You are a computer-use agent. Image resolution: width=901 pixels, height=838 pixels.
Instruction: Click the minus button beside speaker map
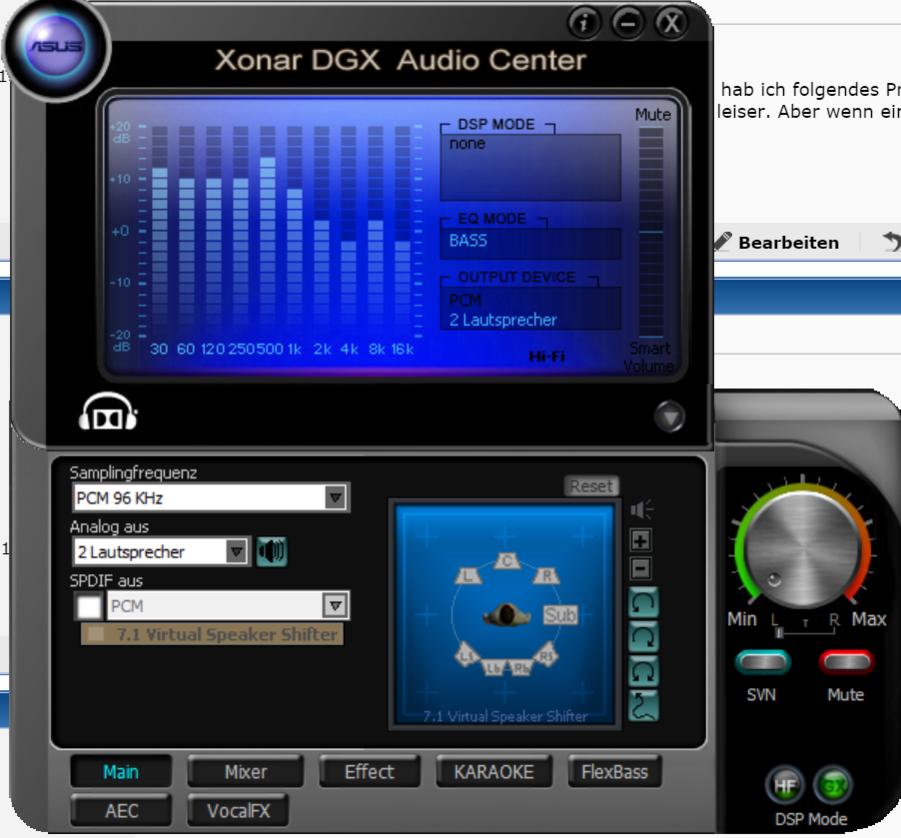(x=641, y=569)
